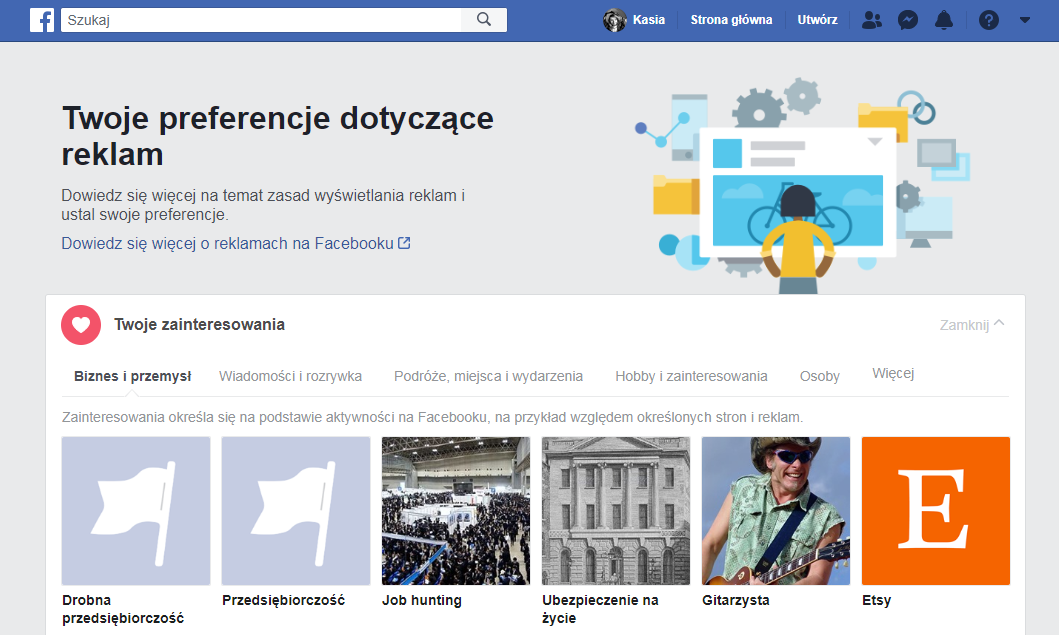Screen dimensions: 1059x635
Task: Click the Facebook logo icon
Action: tap(42, 20)
